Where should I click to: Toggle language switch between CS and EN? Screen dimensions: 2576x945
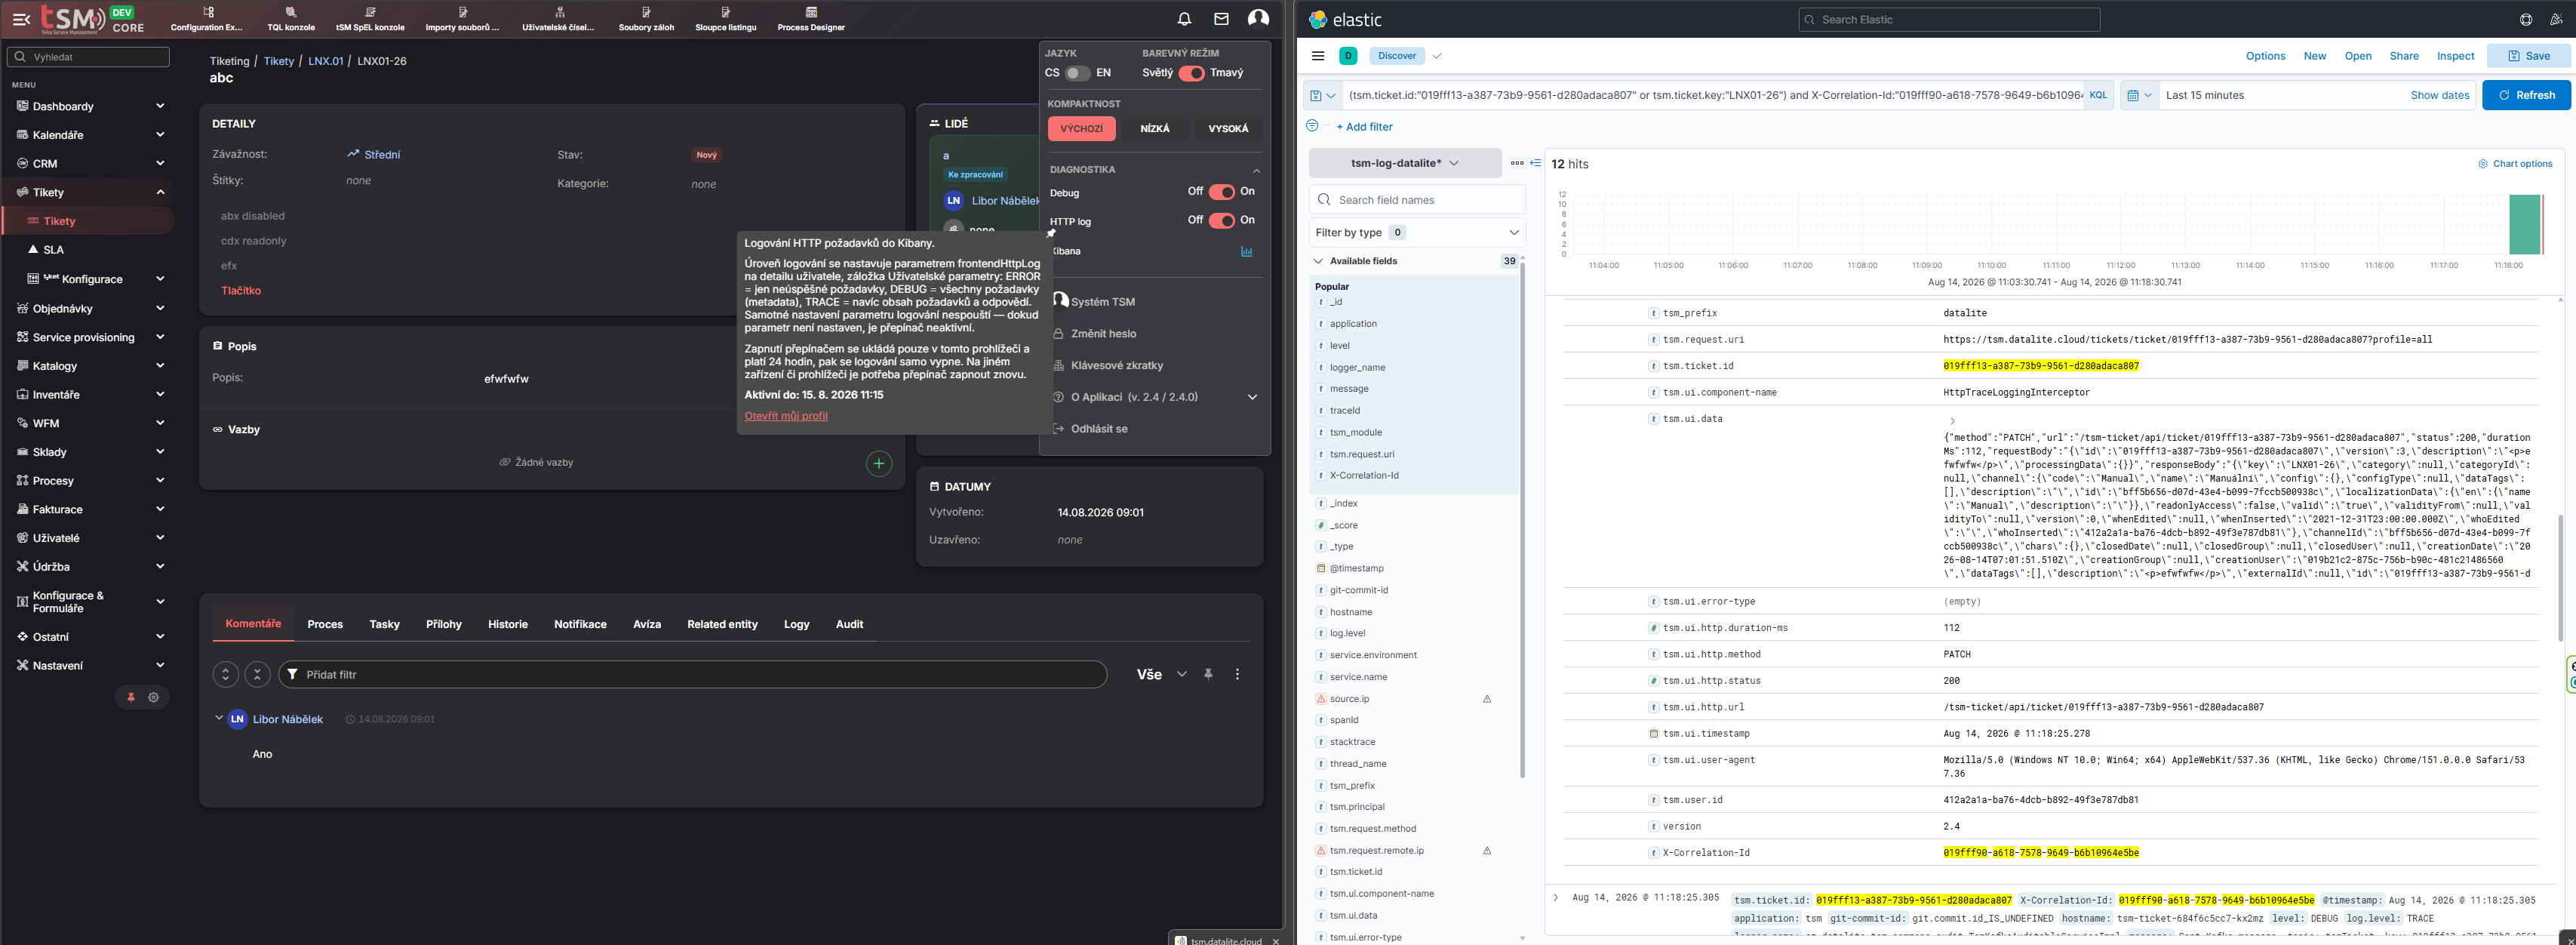[x=1077, y=73]
